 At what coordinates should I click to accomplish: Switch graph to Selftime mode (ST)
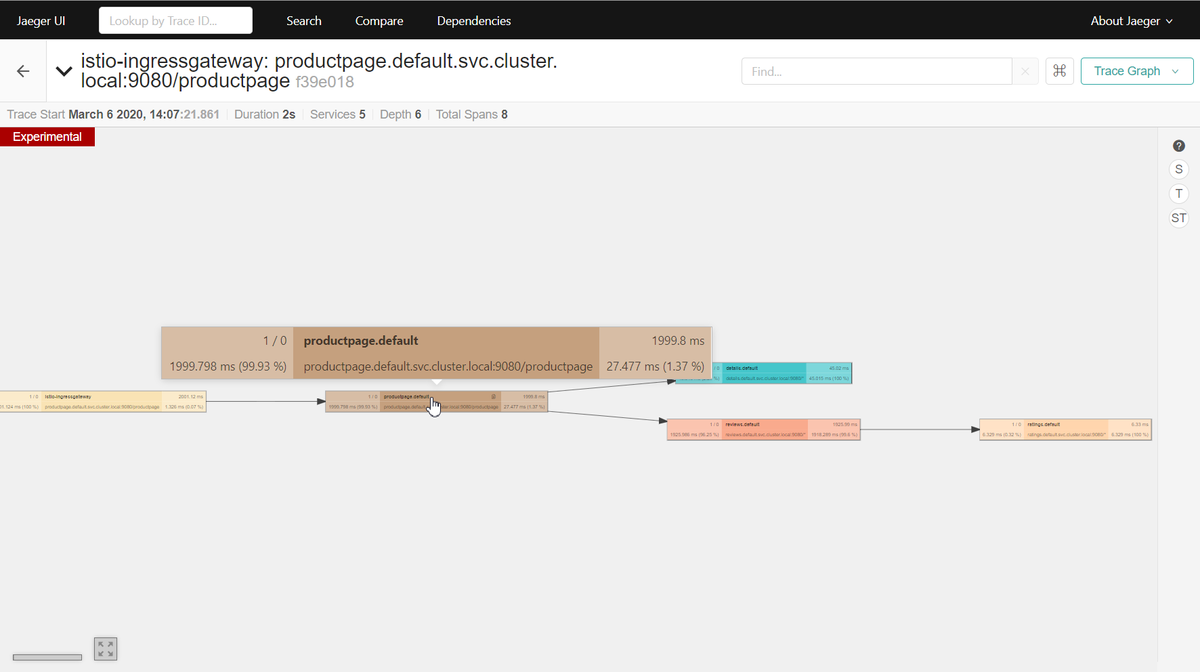tap(1179, 218)
